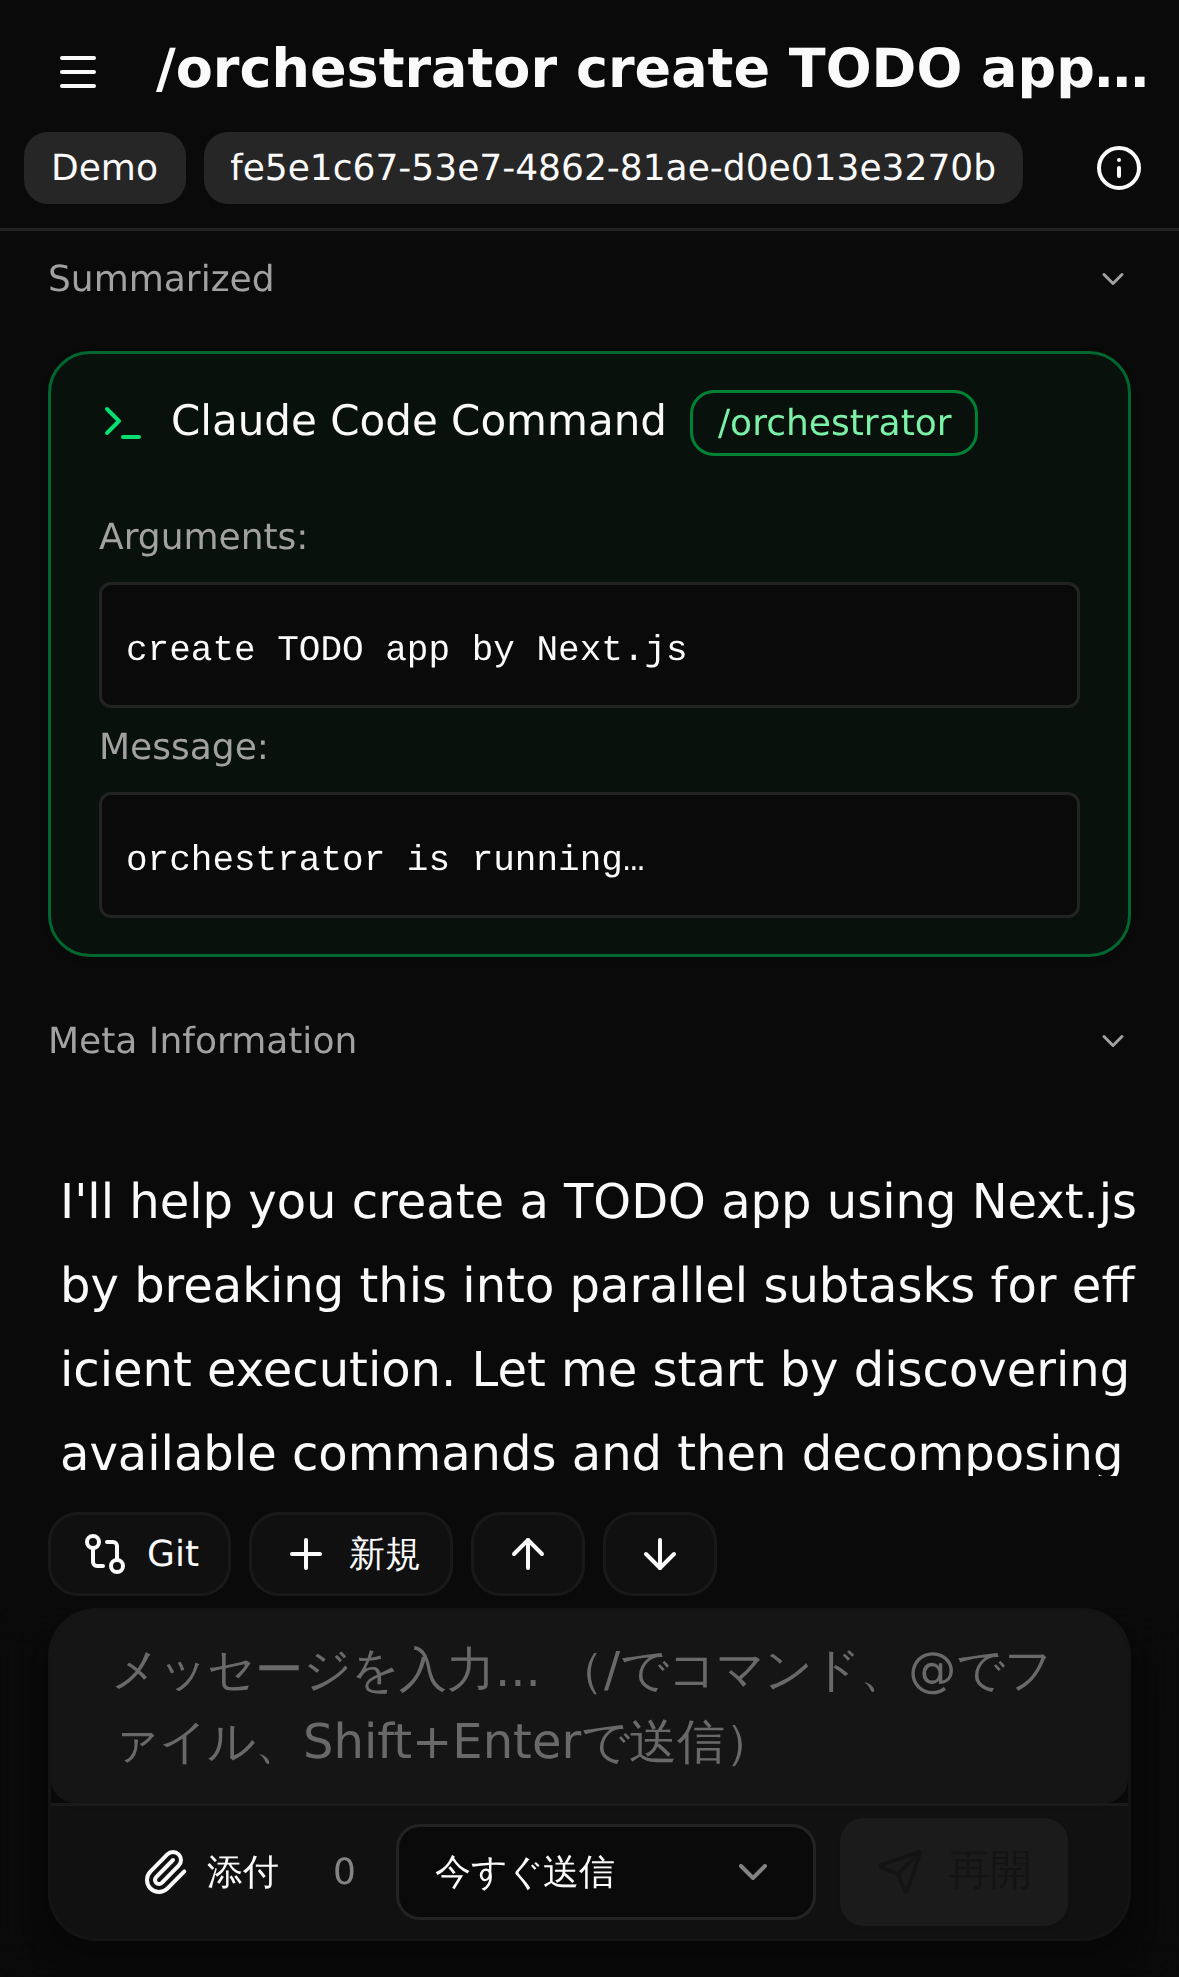Image resolution: width=1179 pixels, height=1977 pixels.
Task: Open the hamburger menu
Action: [78, 71]
